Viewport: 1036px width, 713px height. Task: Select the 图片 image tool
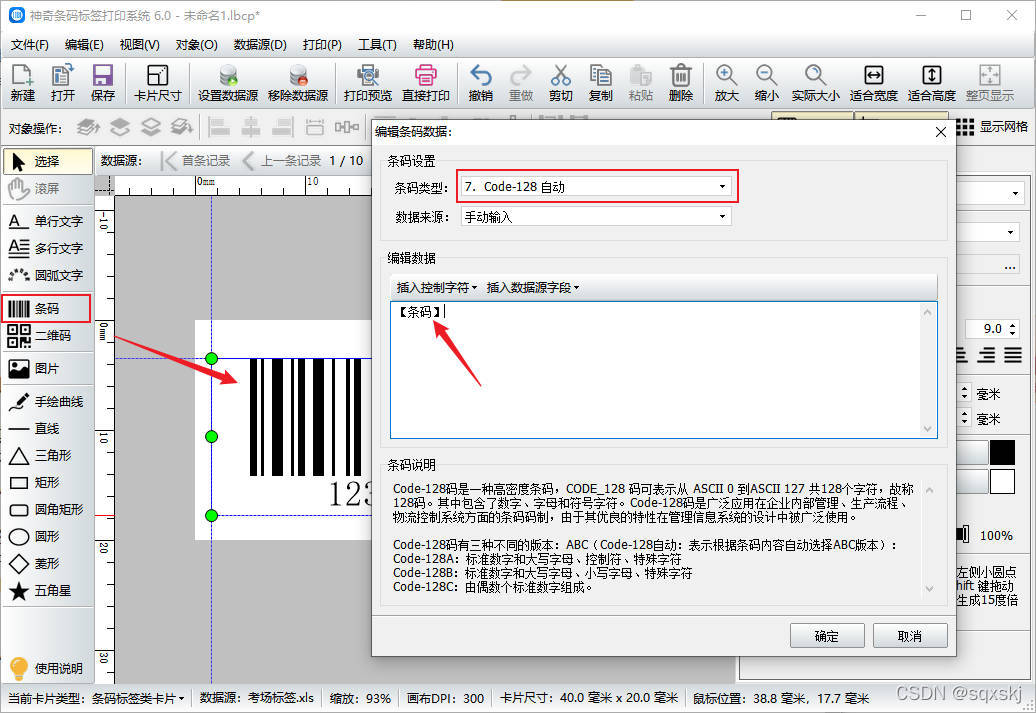[x=48, y=368]
